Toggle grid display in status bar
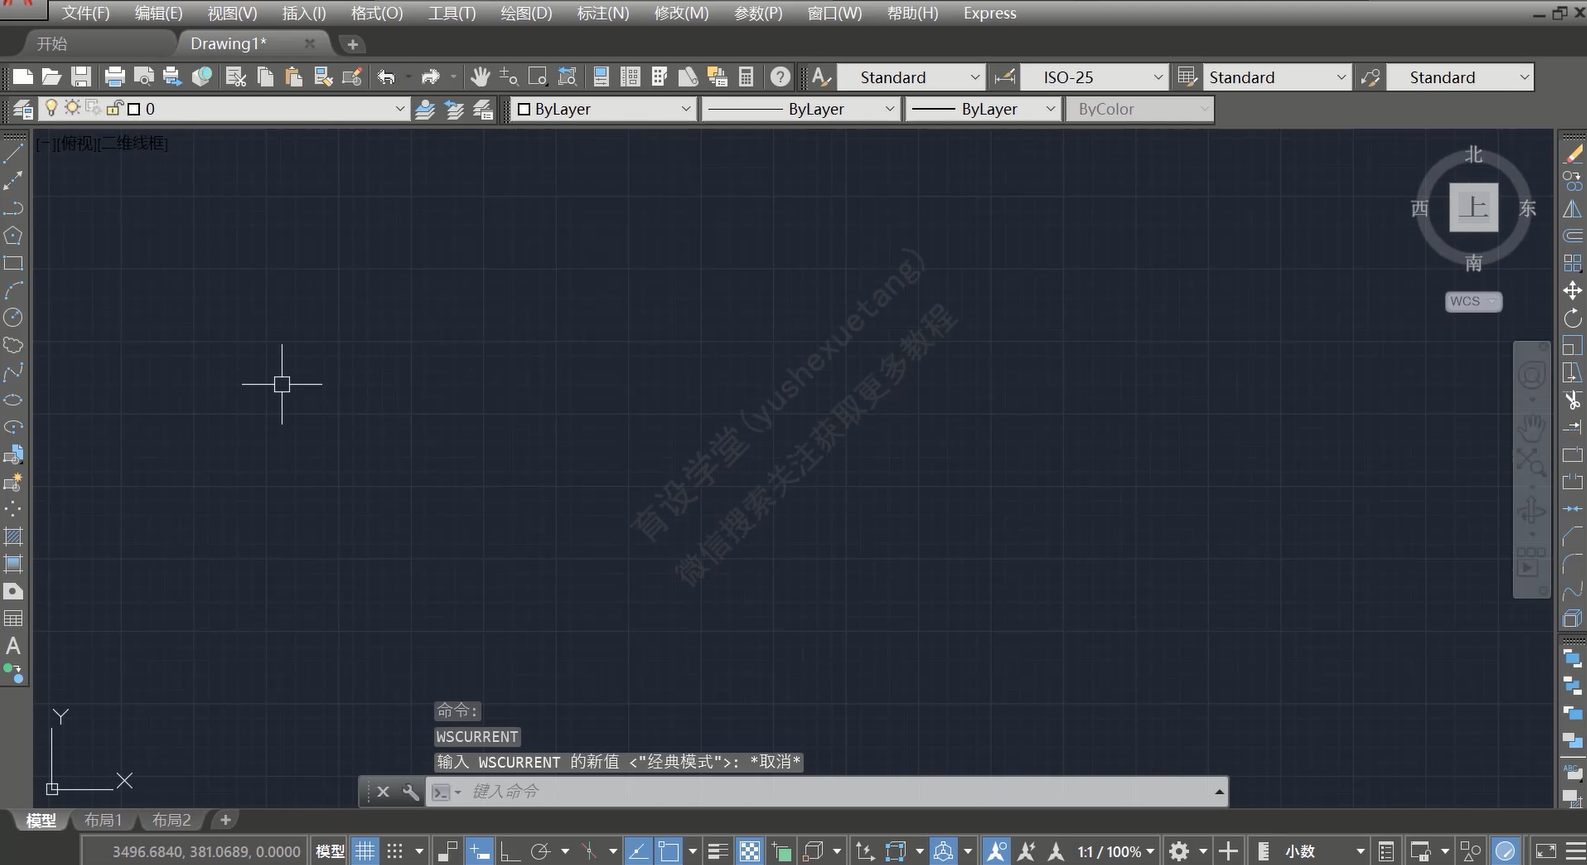The height and width of the screenshot is (865, 1587). (x=365, y=851)
